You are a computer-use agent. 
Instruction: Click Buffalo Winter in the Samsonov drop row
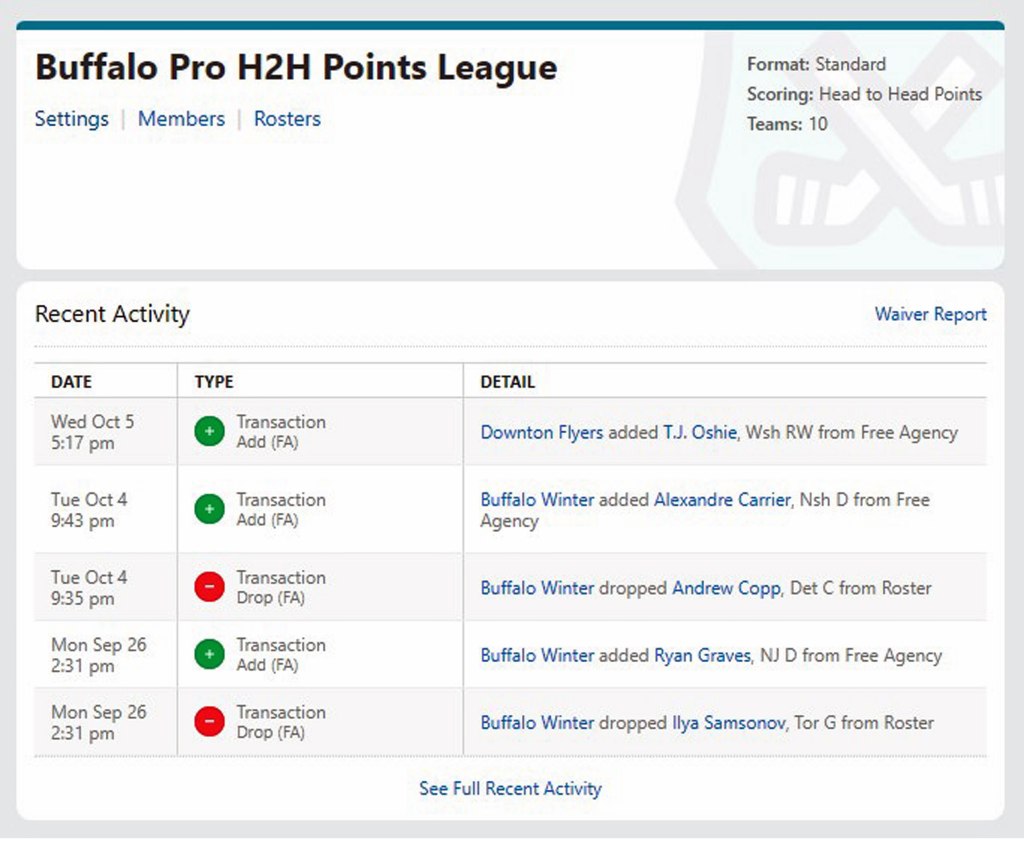(537, 722)
